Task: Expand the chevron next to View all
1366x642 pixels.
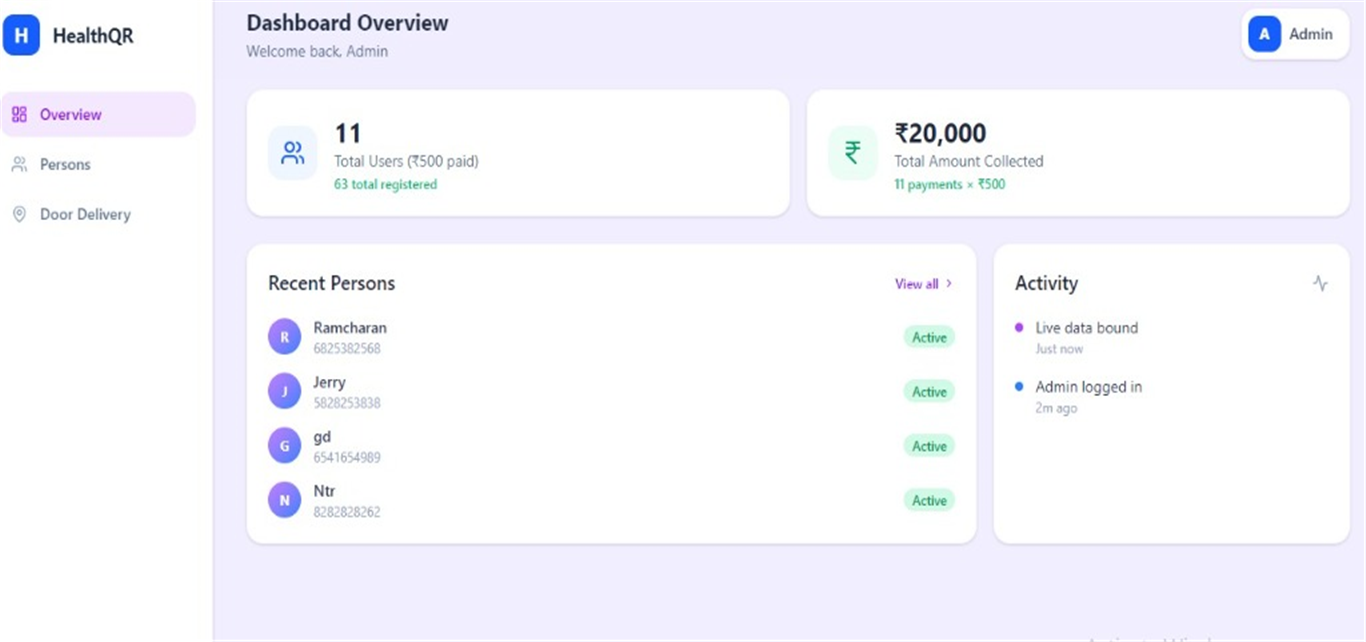Action: click(x=949, y=284)
